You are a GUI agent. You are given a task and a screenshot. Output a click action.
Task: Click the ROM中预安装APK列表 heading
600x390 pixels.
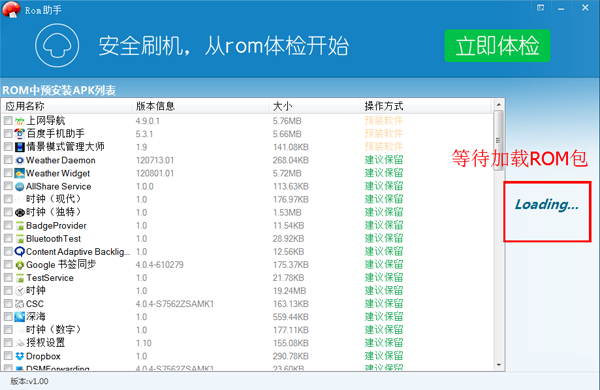pyautogui.click(x=59, y=90)
